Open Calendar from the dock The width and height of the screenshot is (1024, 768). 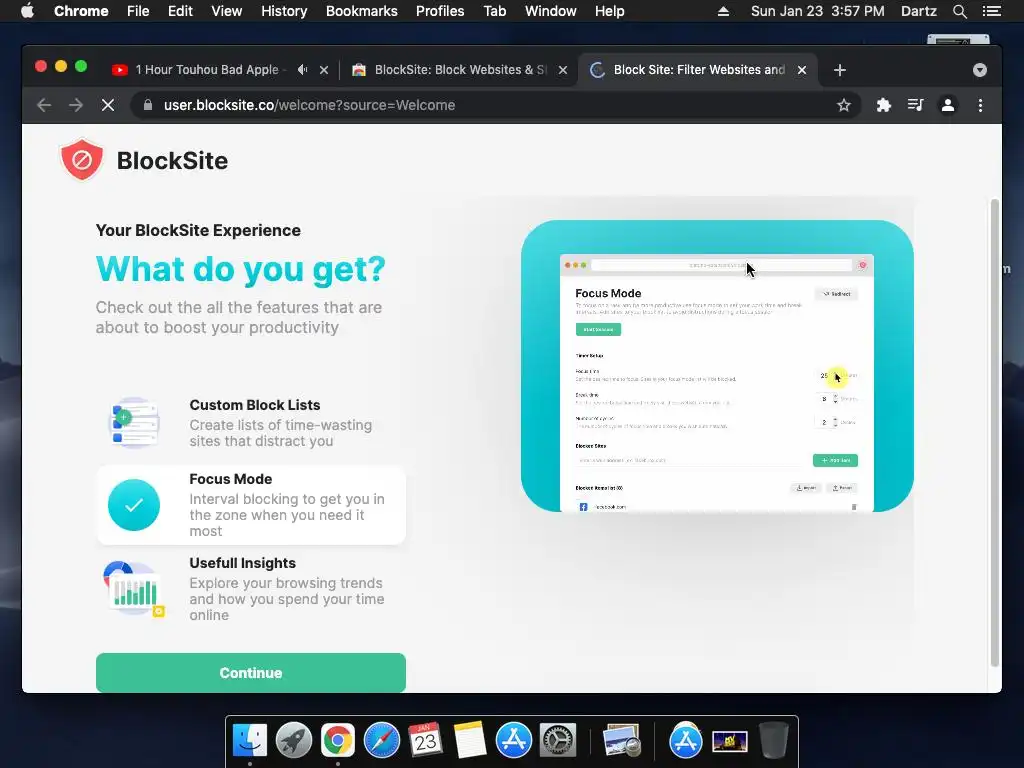coord(425,740)
